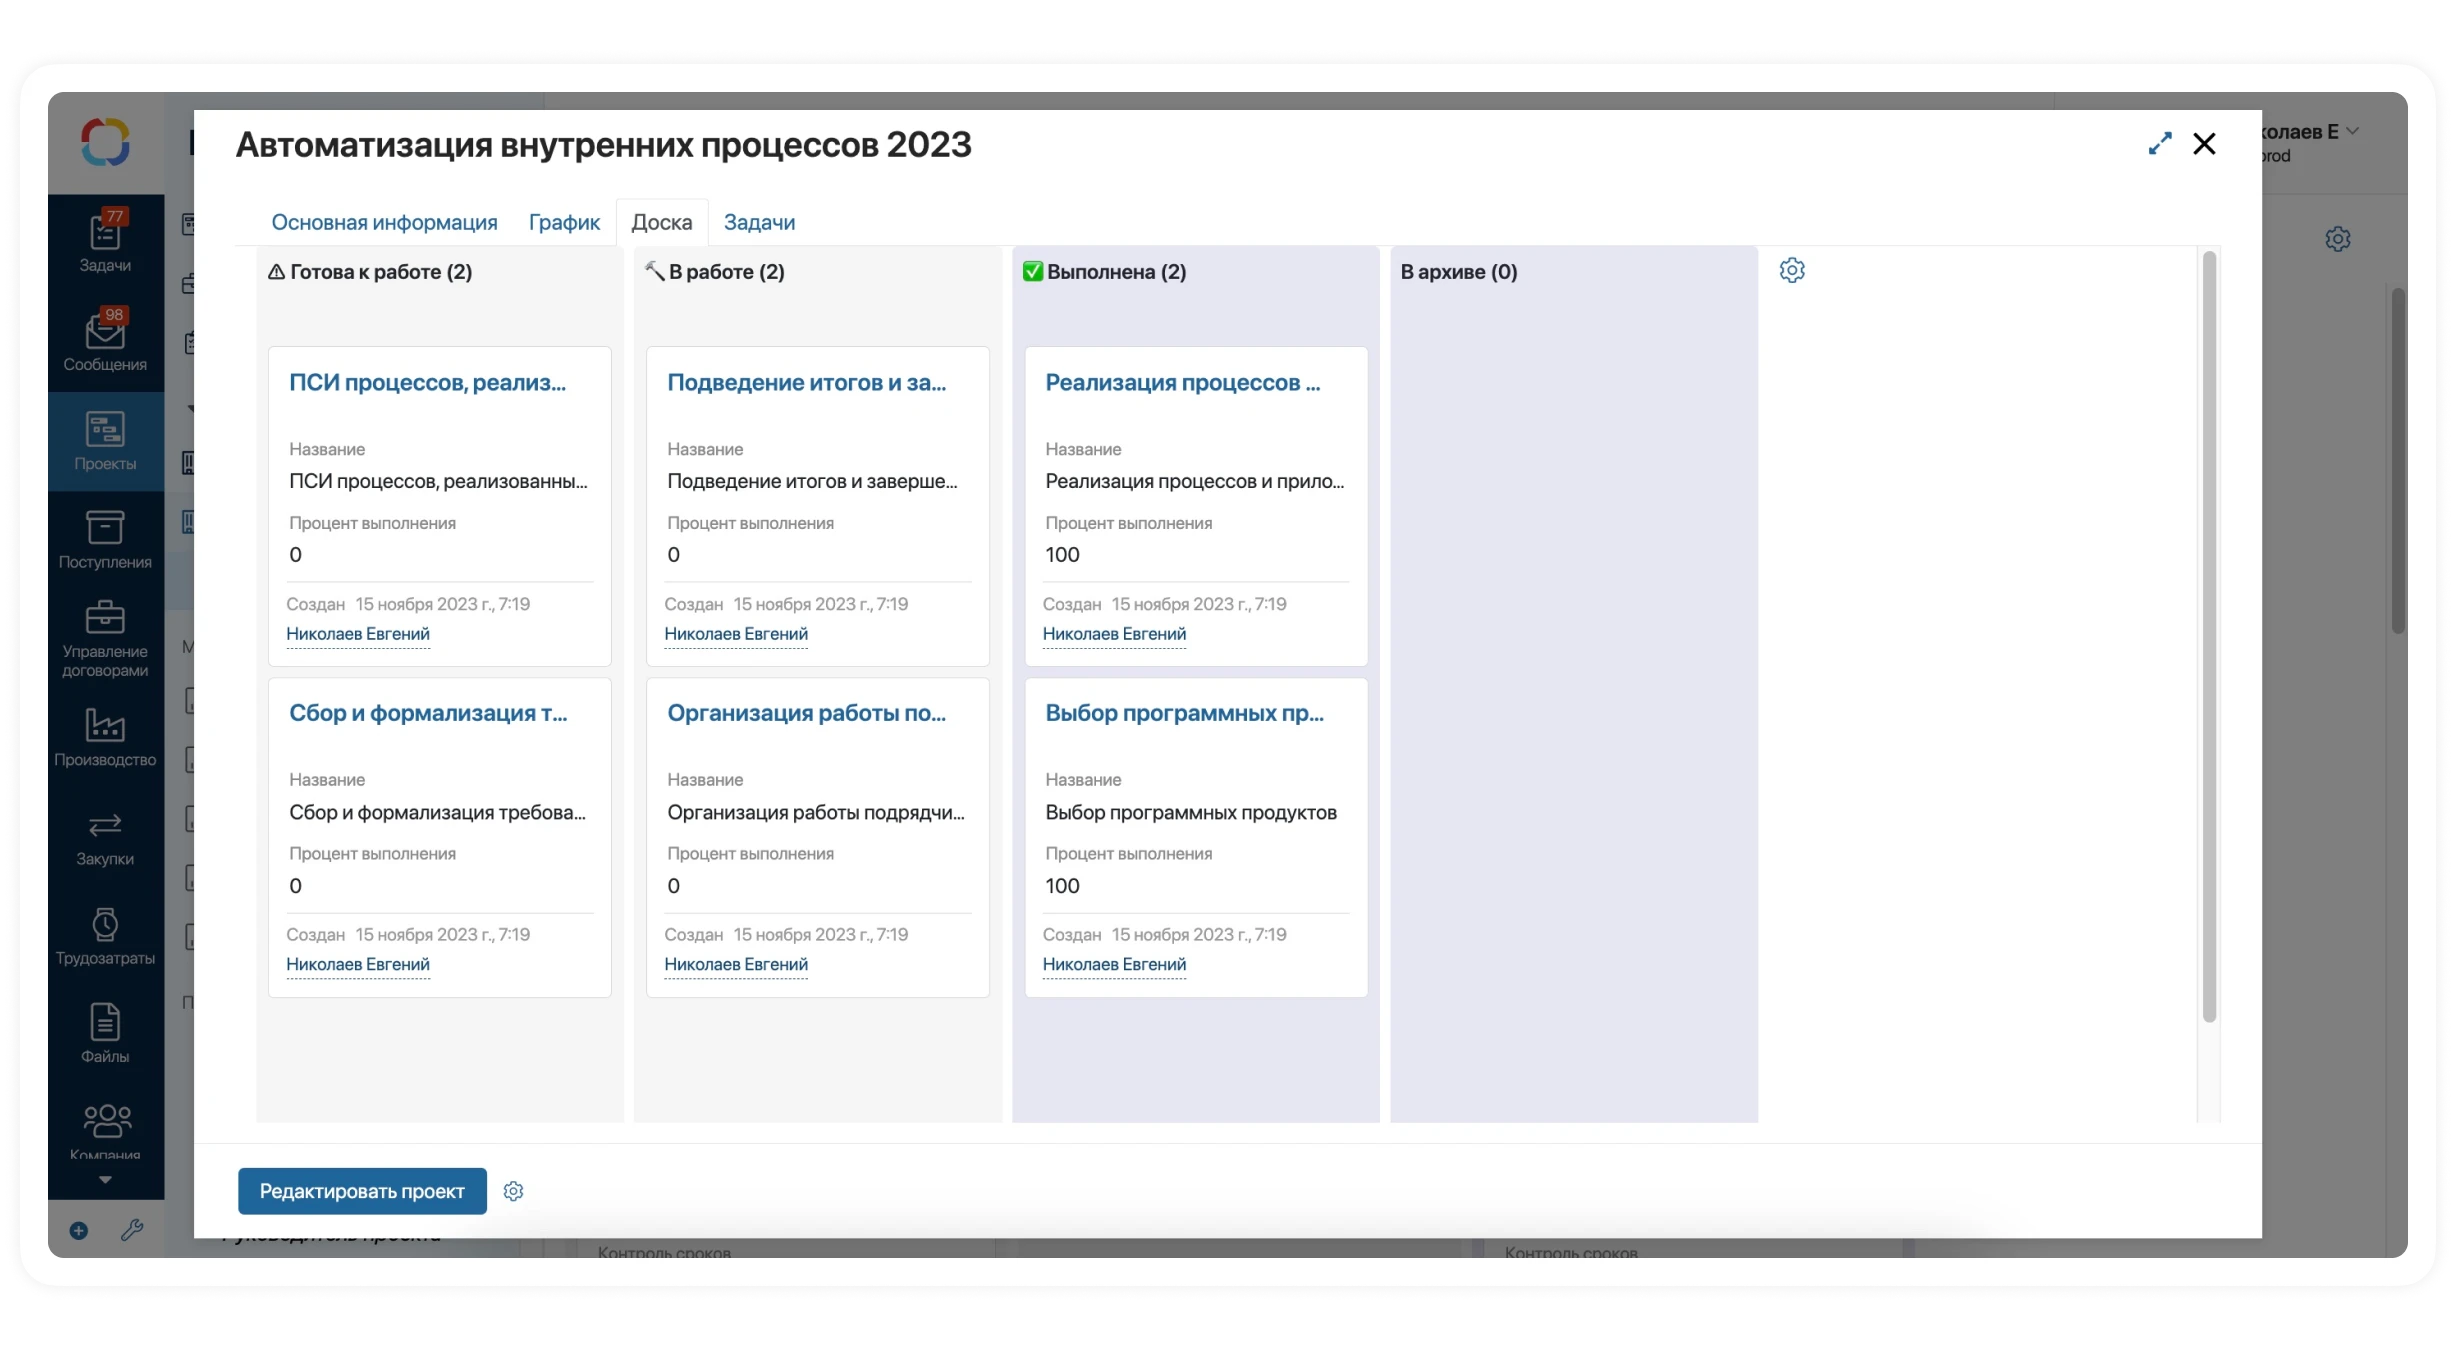The image size is (2456, 1350).
Task: Expand the project dialog to fullscreen
Action: pos(2160,144)
